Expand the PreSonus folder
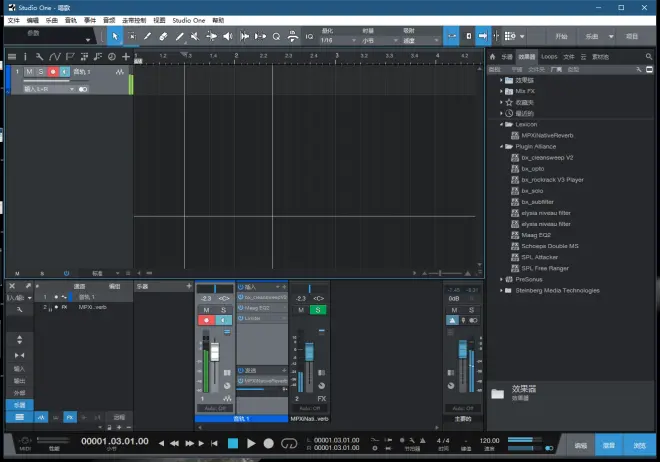 pyautogui.click(x=501, y=279)
